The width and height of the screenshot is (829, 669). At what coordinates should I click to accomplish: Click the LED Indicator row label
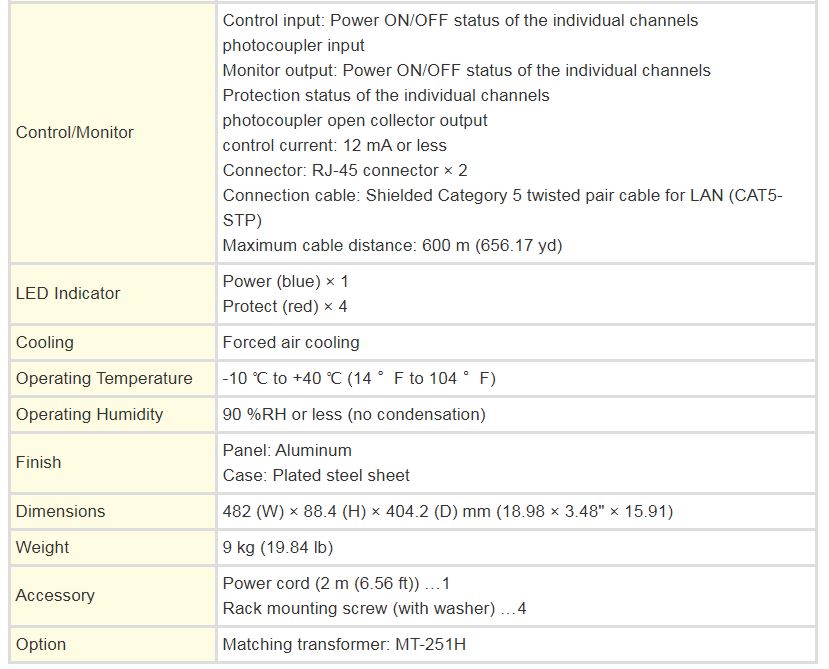pyautogui.click(x=68, y=293)
